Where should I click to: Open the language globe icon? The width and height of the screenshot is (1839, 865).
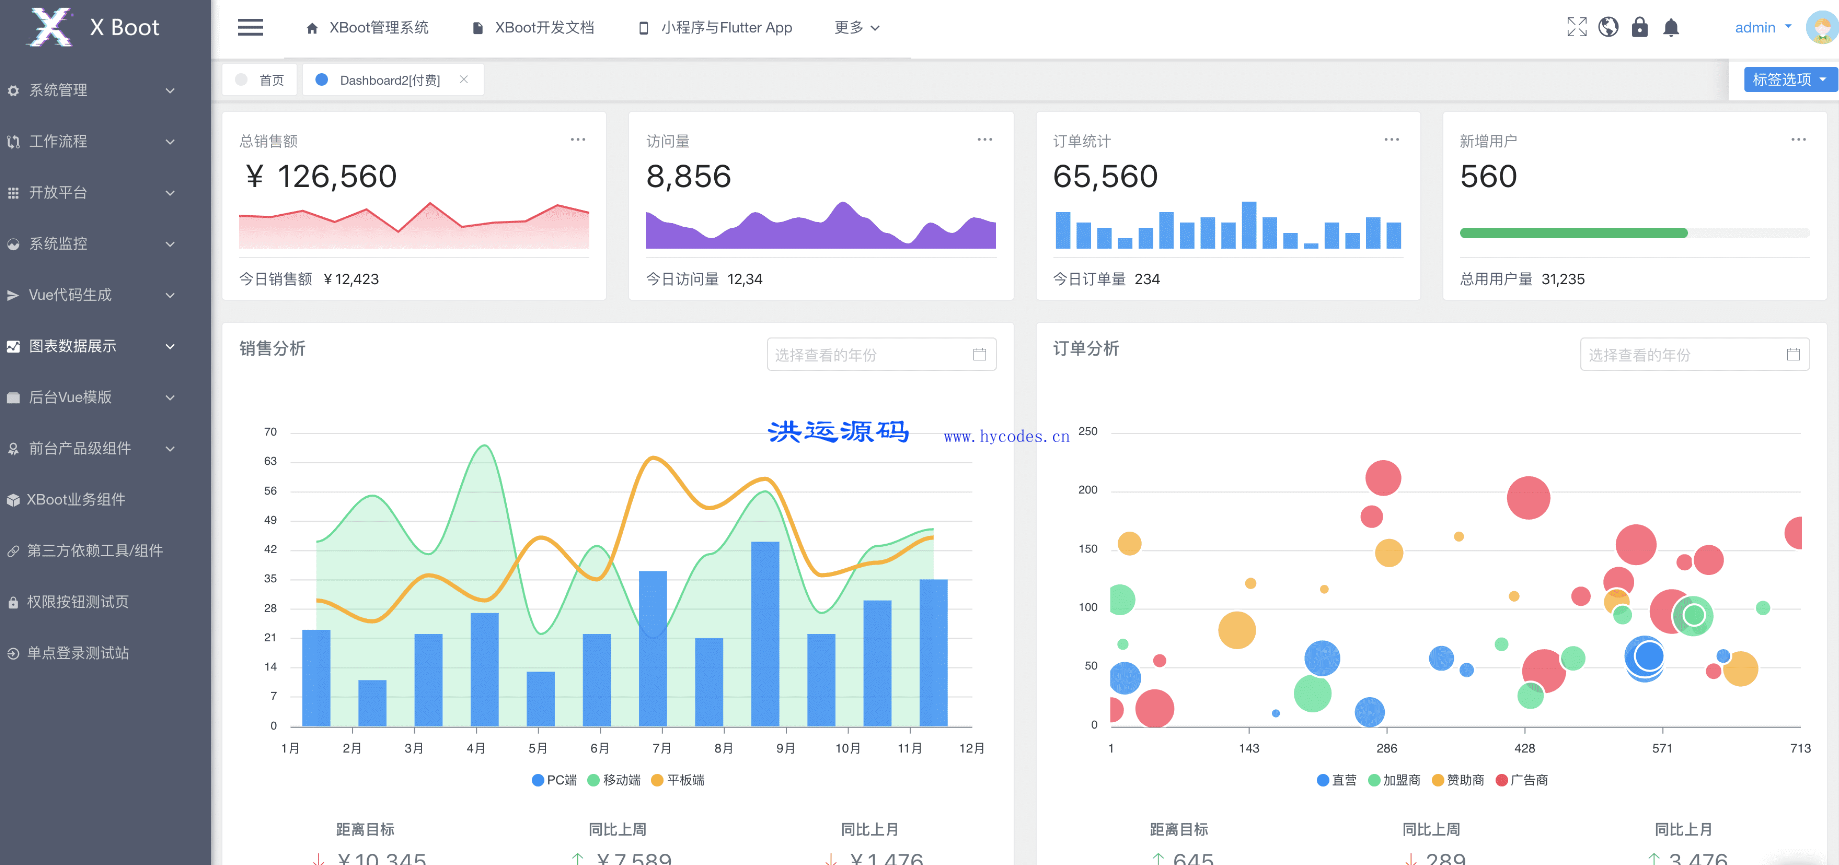coord(1608,27)
